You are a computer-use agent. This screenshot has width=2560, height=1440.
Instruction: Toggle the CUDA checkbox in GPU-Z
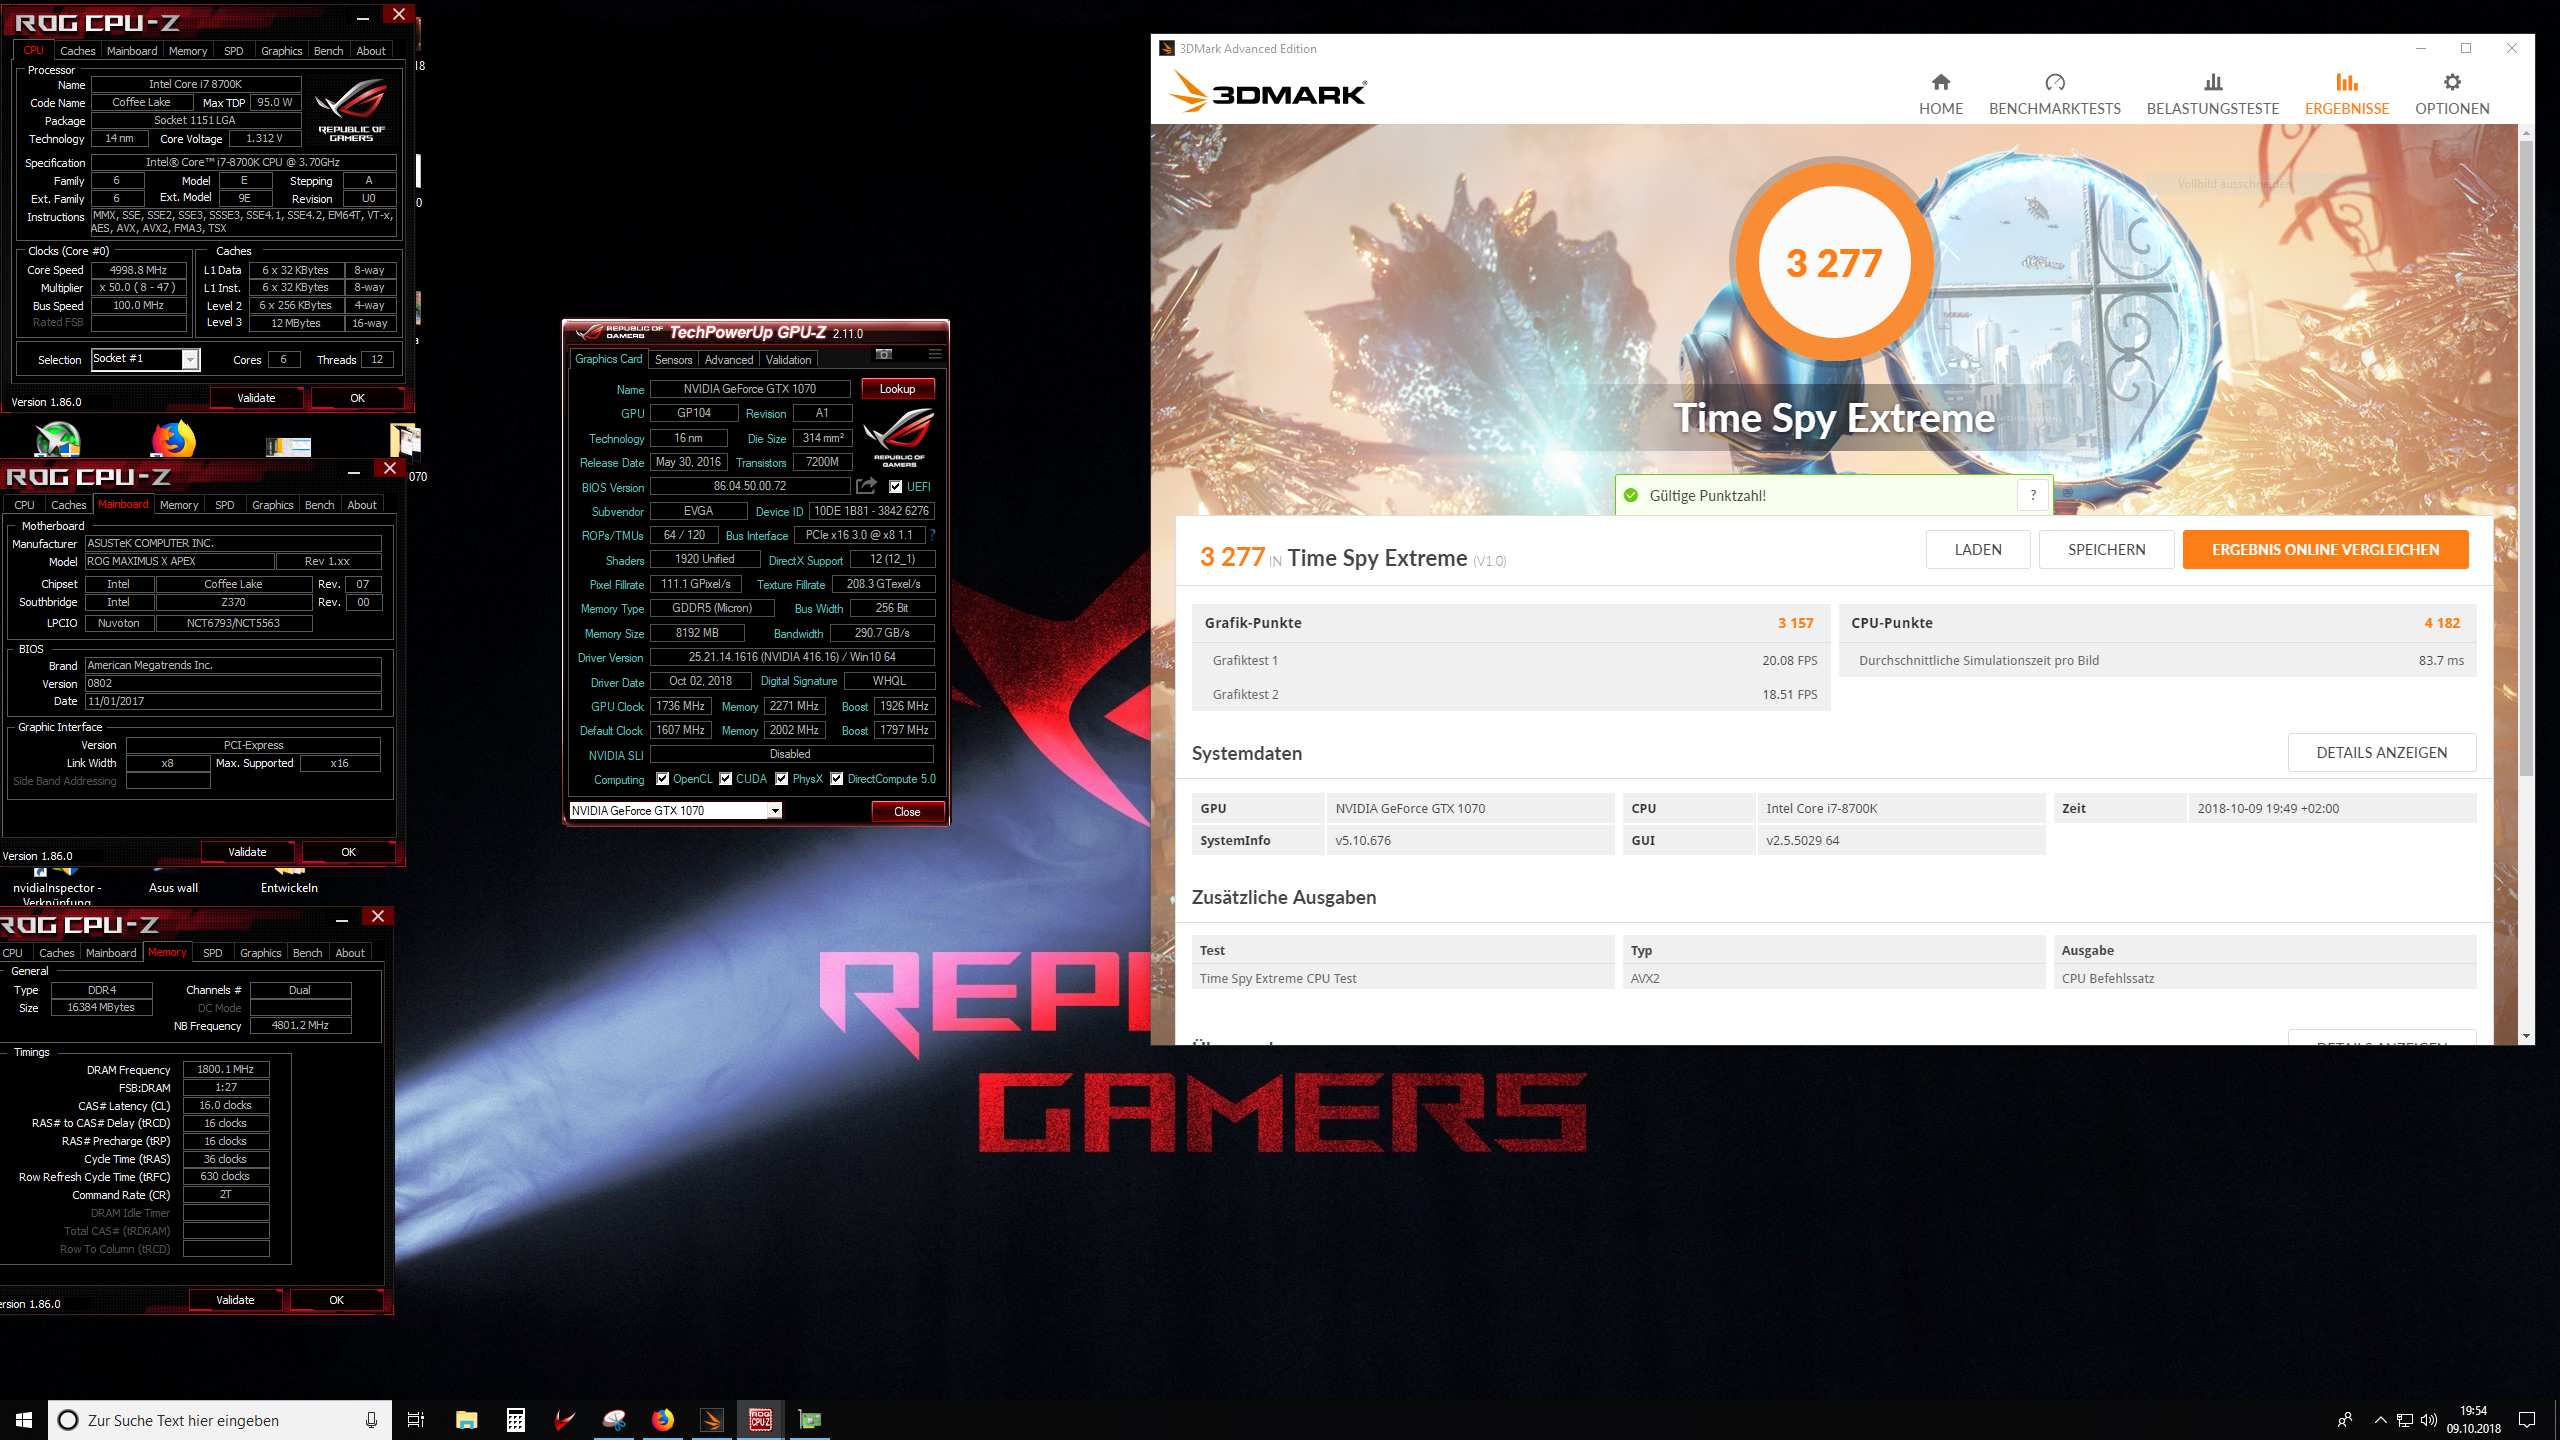(726, 779)
